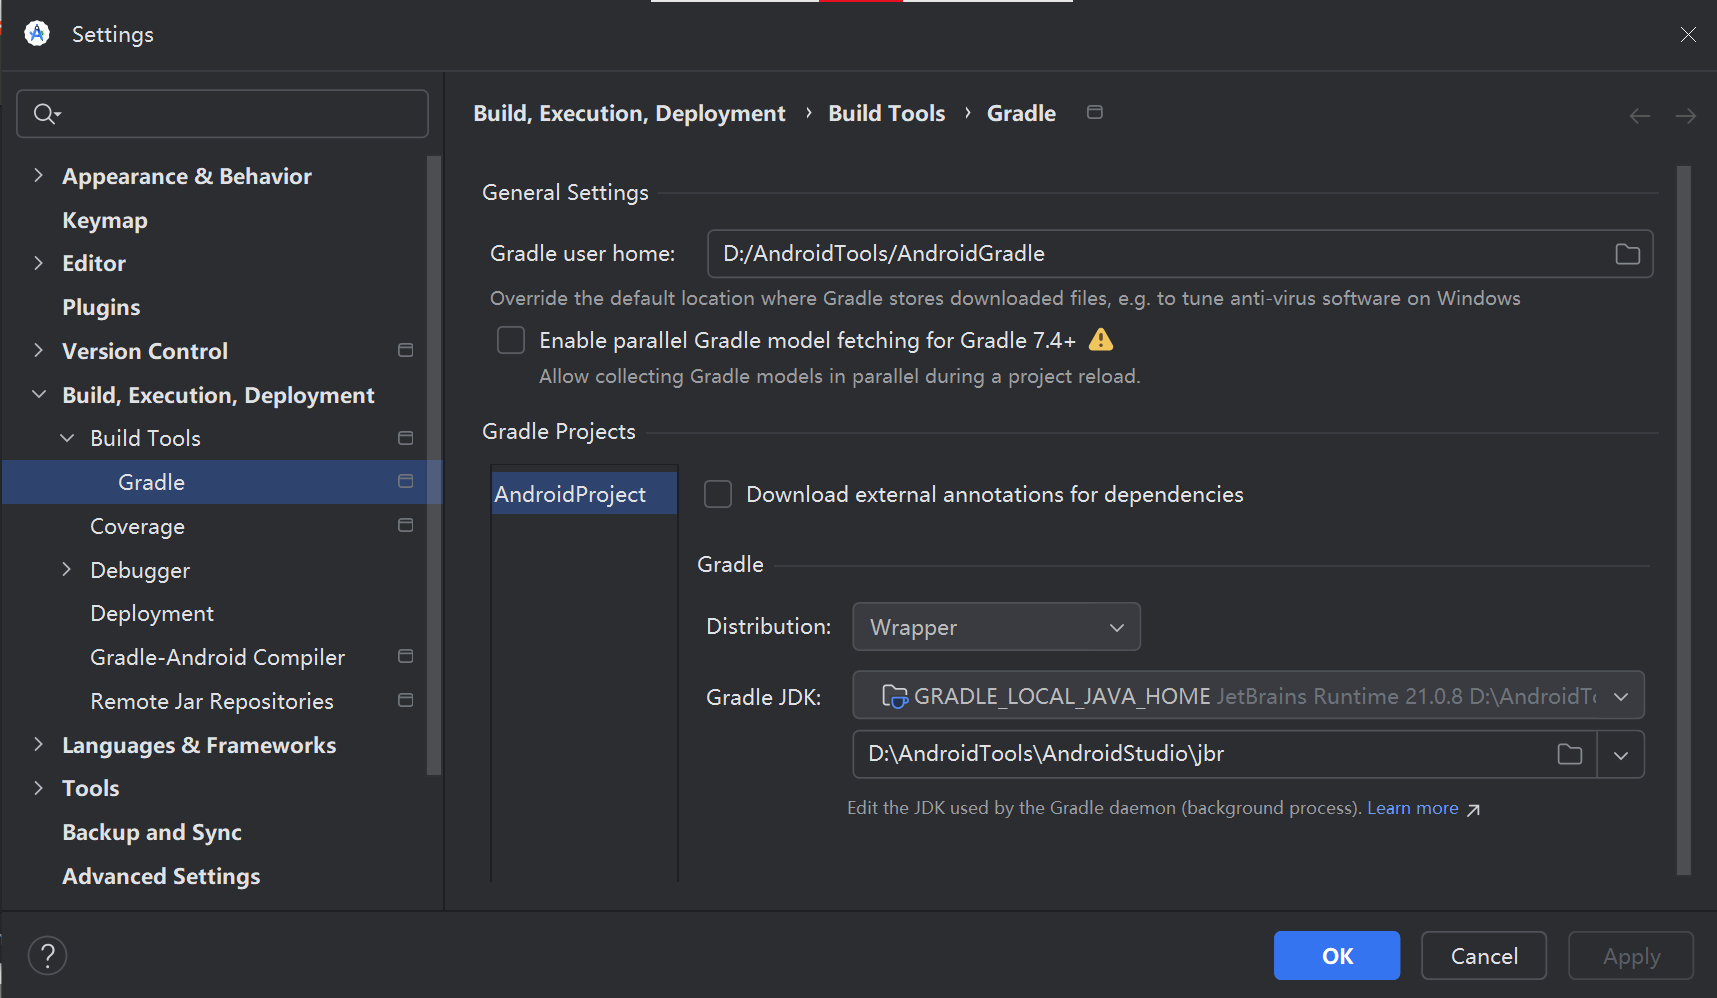1717x998 pixels.
Task: Collapse Build, Execution, Deployment section
Action: click(38, 394)
